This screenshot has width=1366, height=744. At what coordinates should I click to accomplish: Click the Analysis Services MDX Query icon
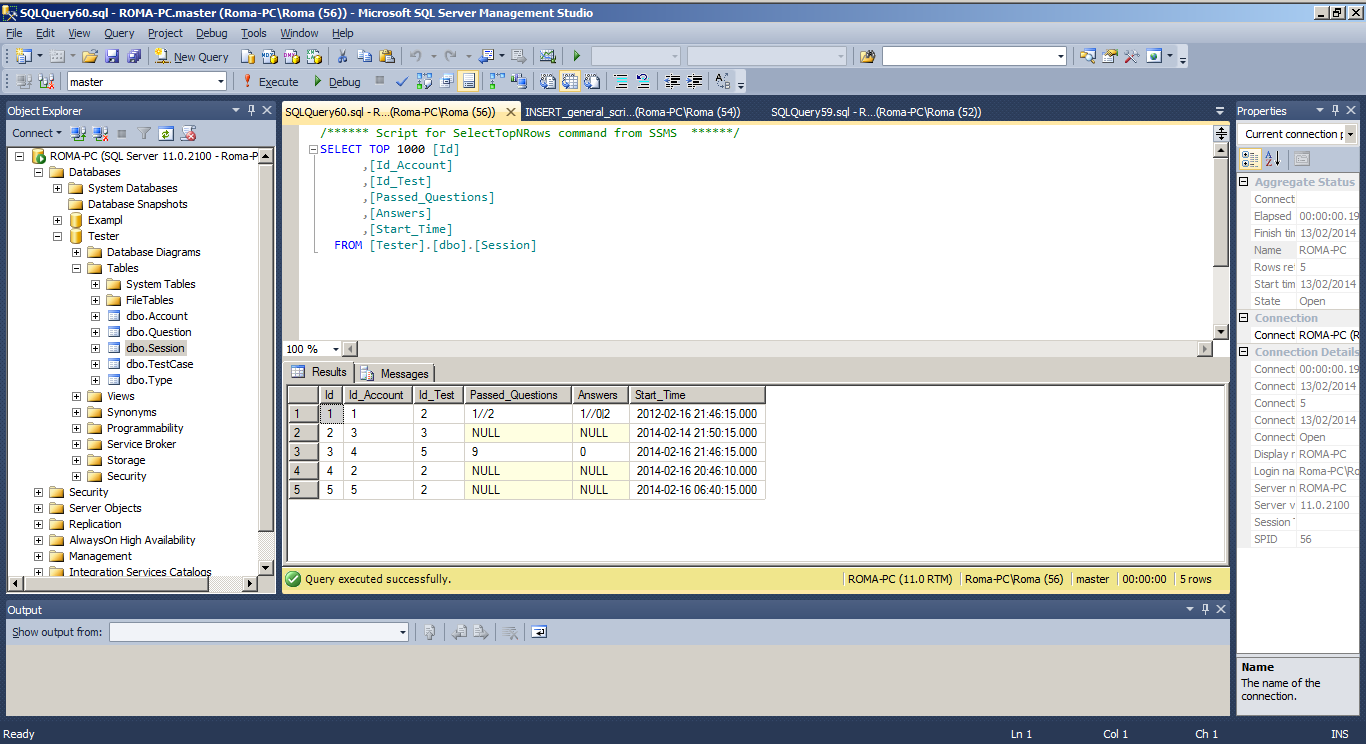pos(269,57)
